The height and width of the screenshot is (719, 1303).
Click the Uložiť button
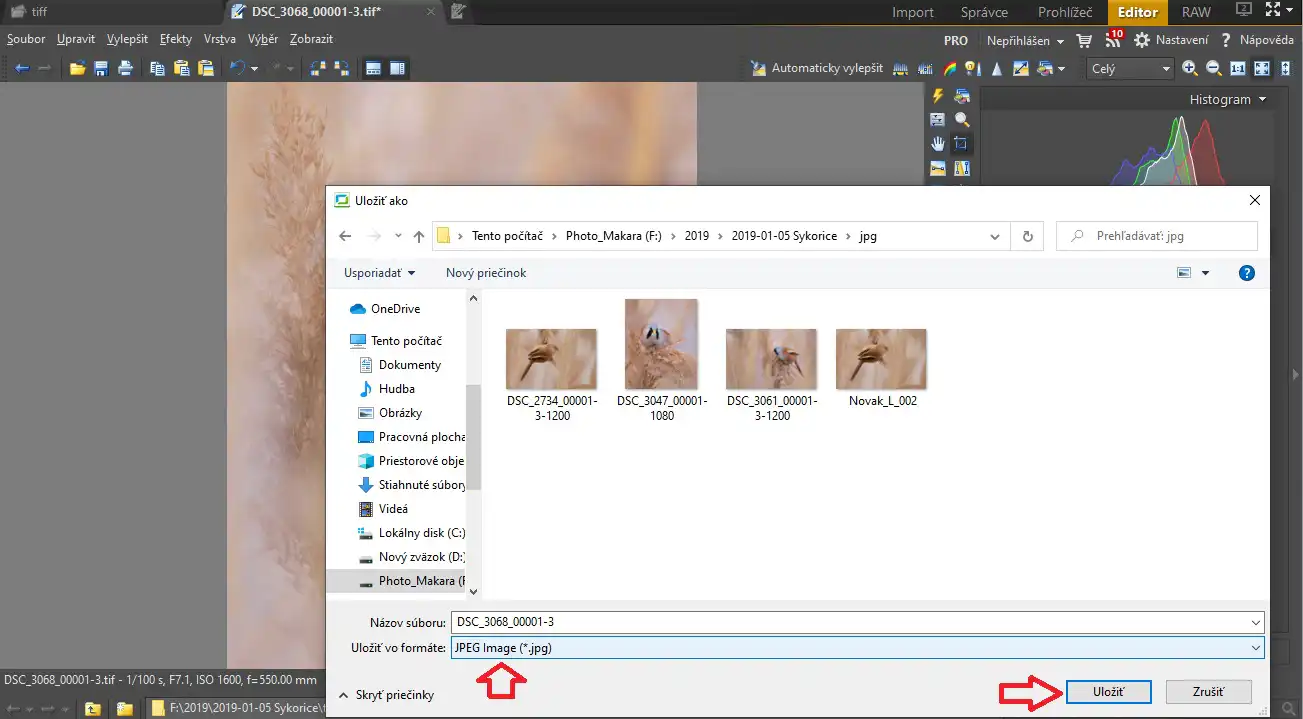1109,692
